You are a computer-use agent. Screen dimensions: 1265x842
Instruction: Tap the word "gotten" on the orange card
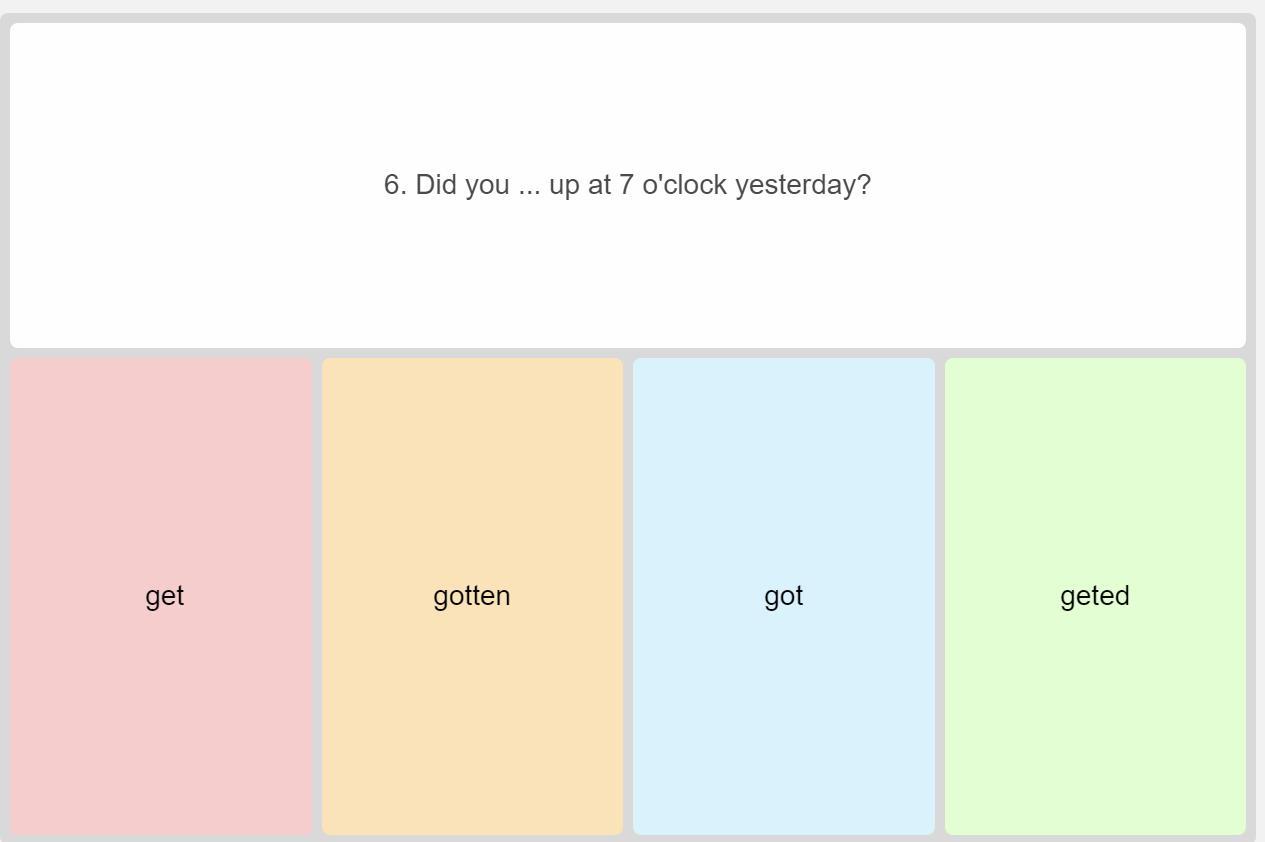coord(472,596)
